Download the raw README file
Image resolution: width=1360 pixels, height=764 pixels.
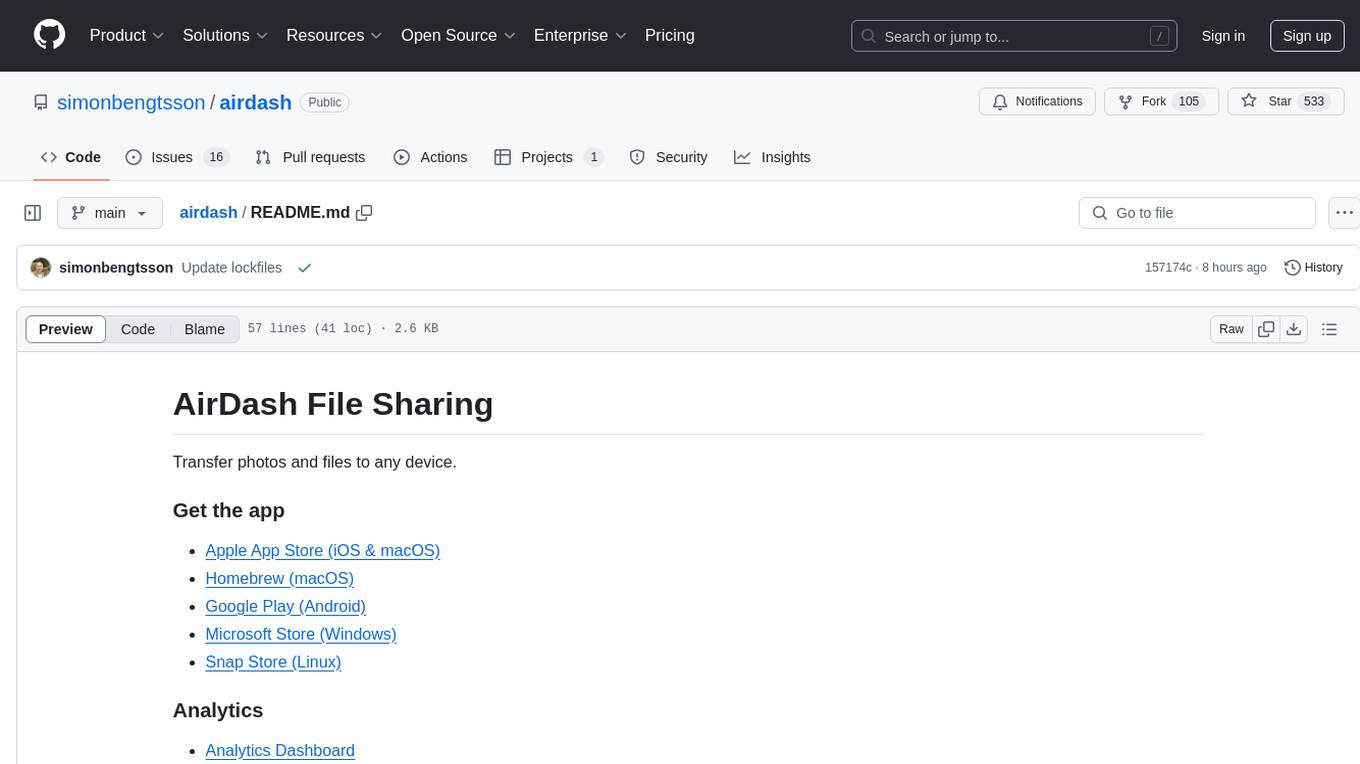(1294, 329)
